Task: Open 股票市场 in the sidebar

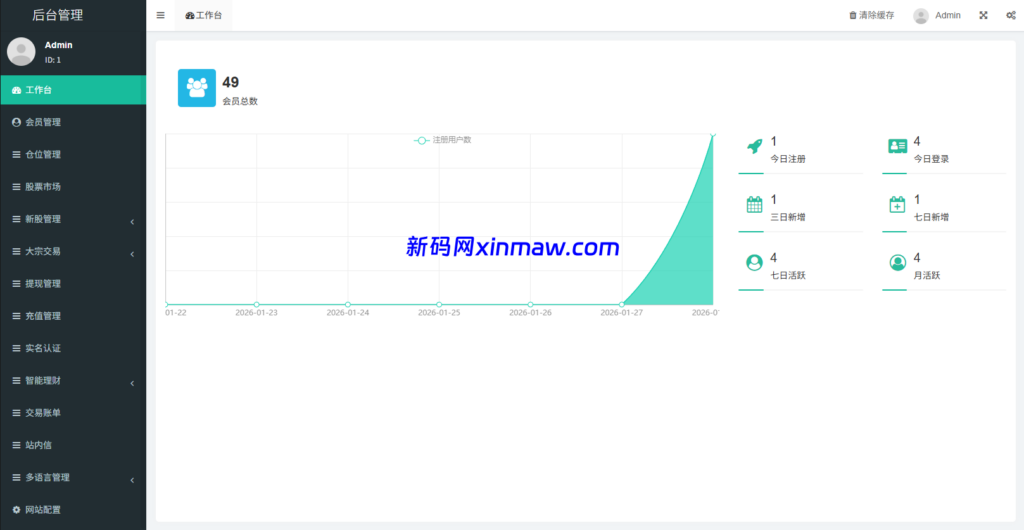Action: click(73, 187)
